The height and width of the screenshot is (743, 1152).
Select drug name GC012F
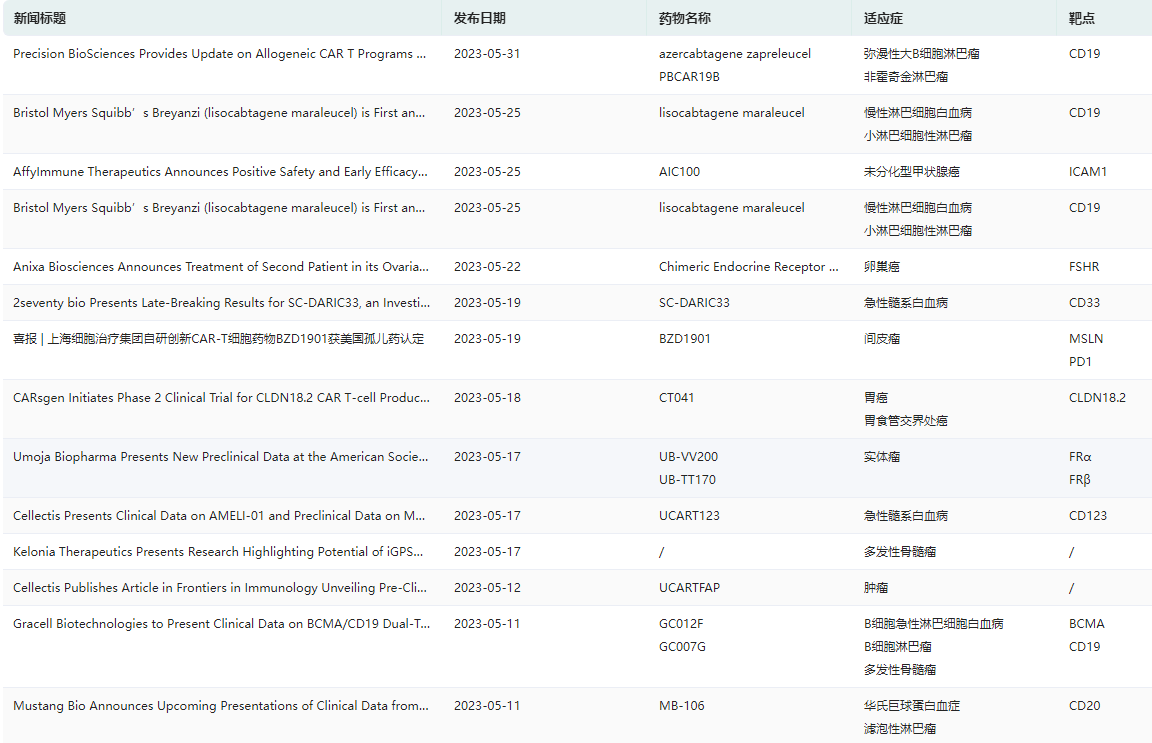pos(681,624)
